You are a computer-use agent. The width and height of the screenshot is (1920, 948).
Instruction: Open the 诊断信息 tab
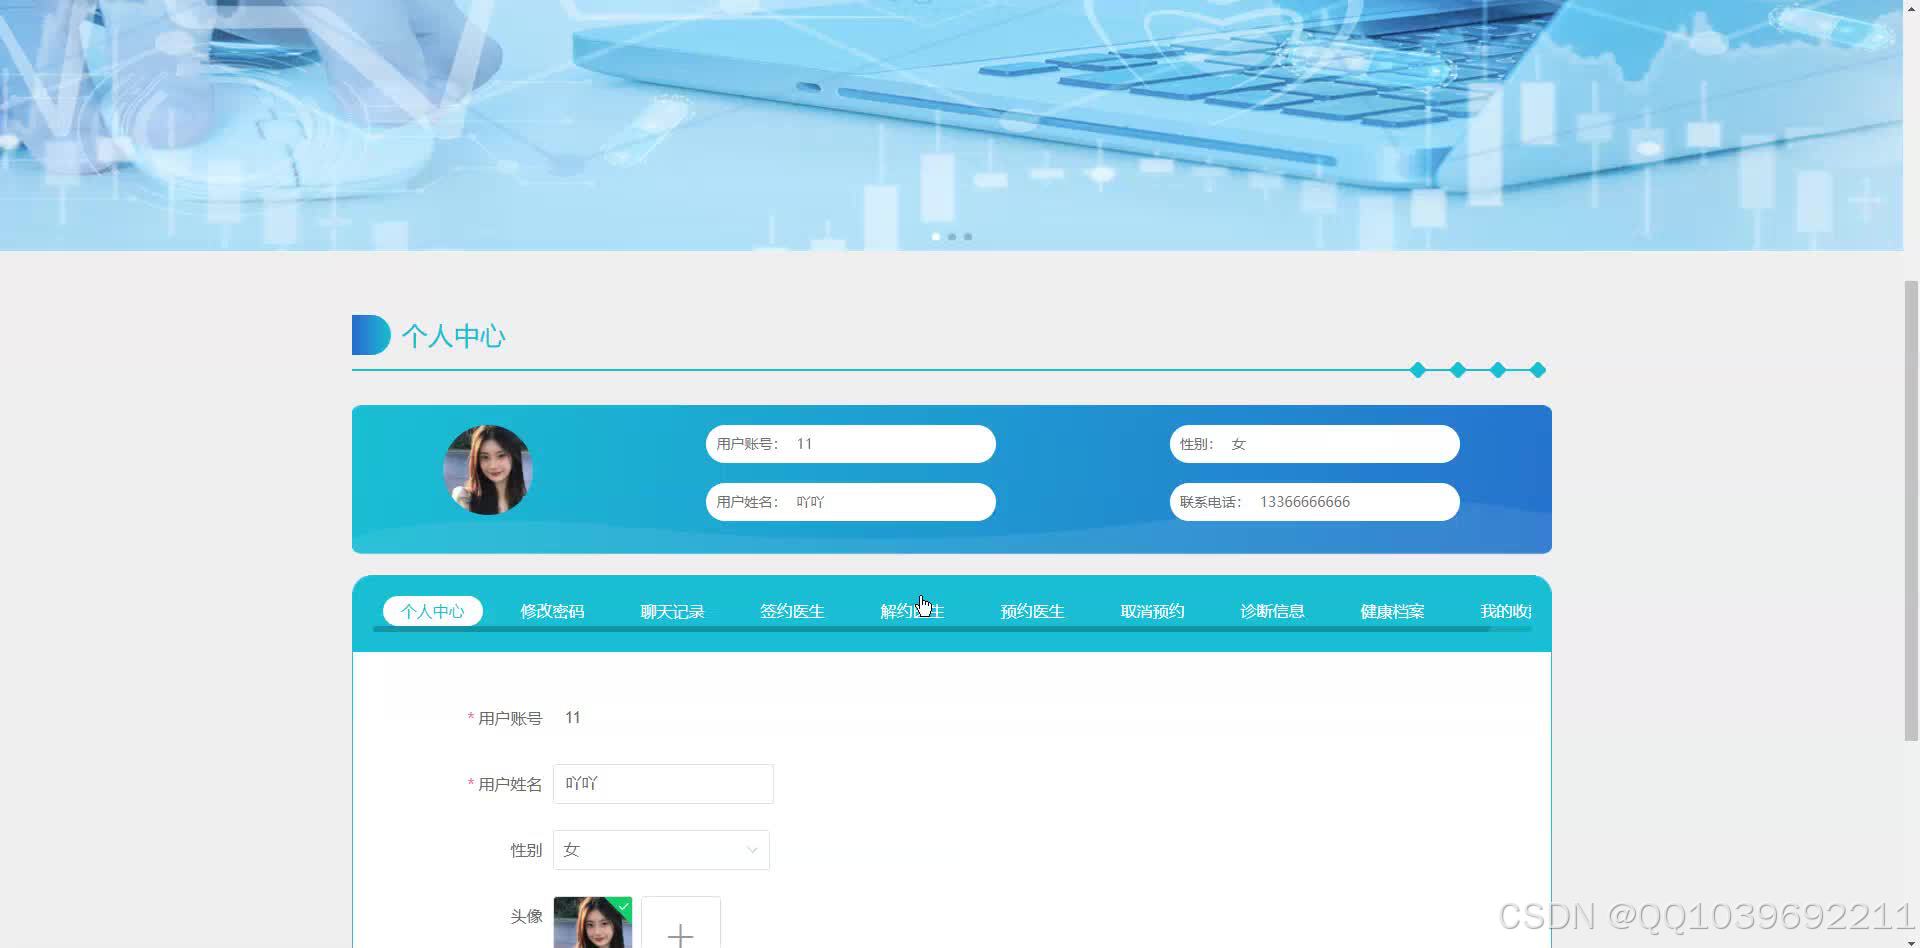pos(1272,611)
